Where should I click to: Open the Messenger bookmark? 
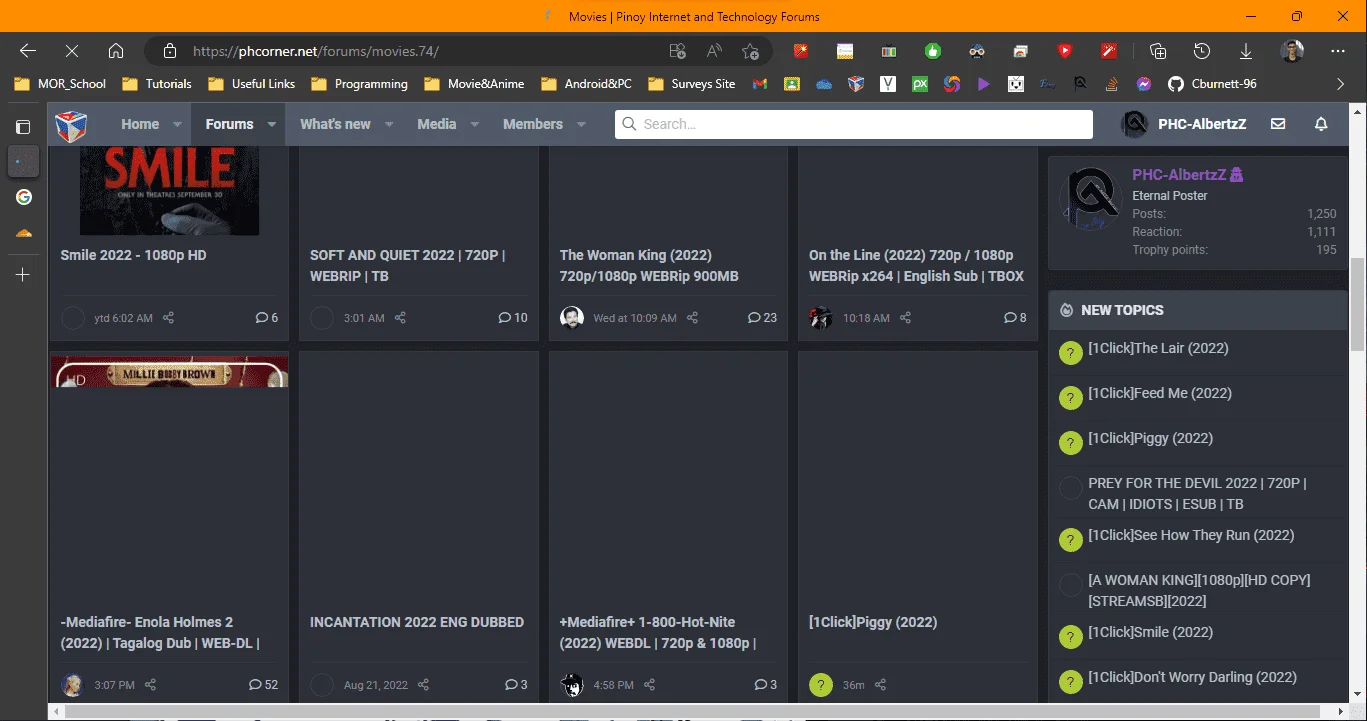click(x=1144, y=84)
